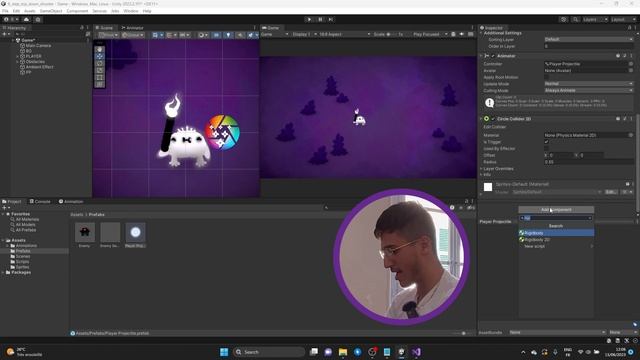Select the Scene tab
The height and width of the screenshot is (360, 640).
(x=104, y=28)
